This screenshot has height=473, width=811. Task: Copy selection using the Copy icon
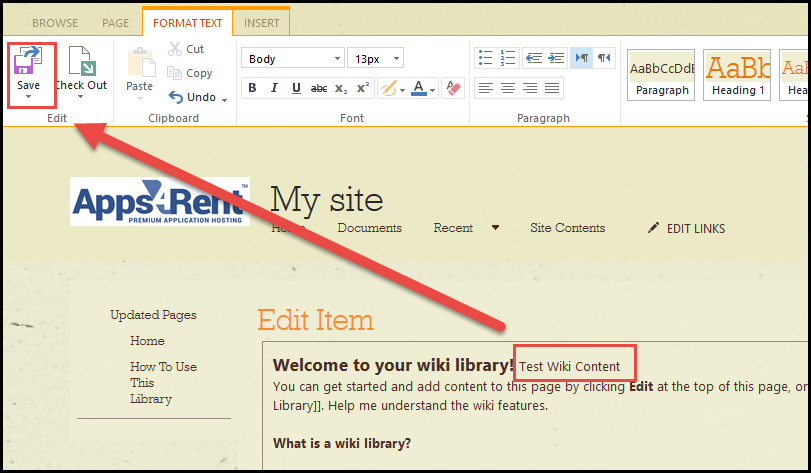pyautogui.click(x=174, y=73)
